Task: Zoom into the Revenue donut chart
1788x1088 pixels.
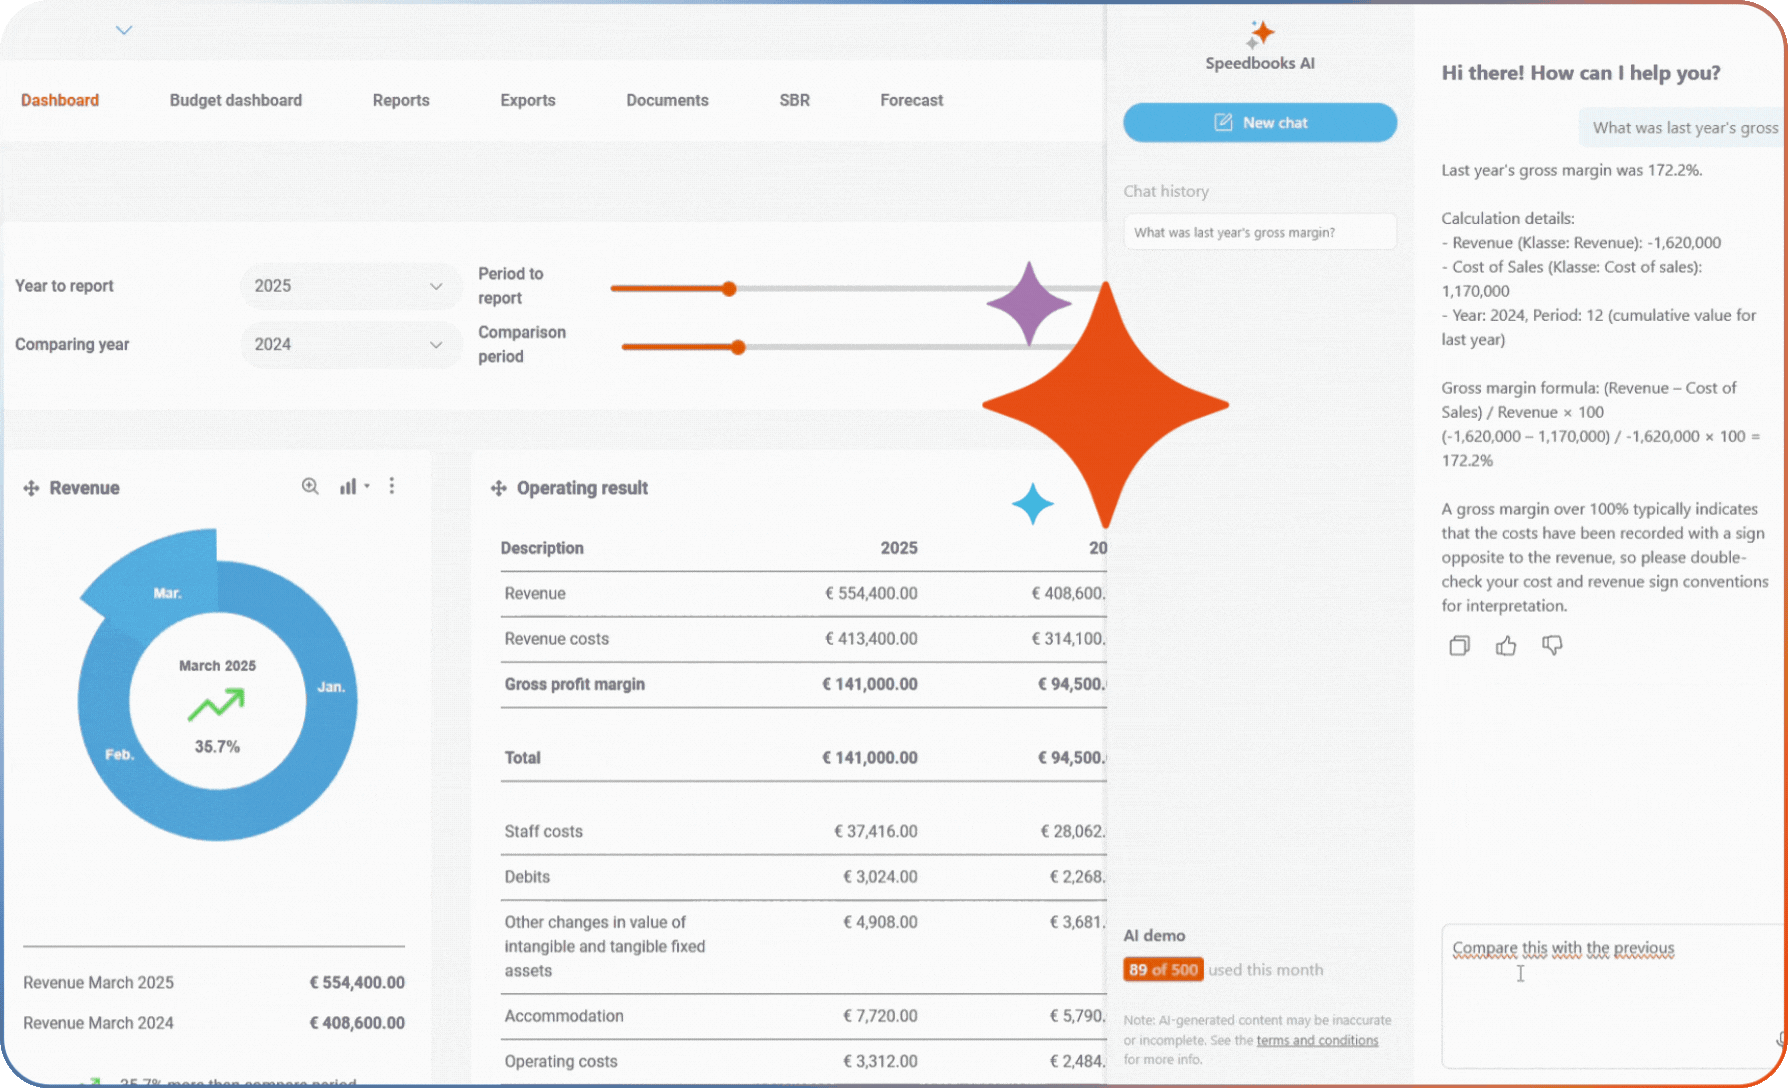Action: [310, 486]
